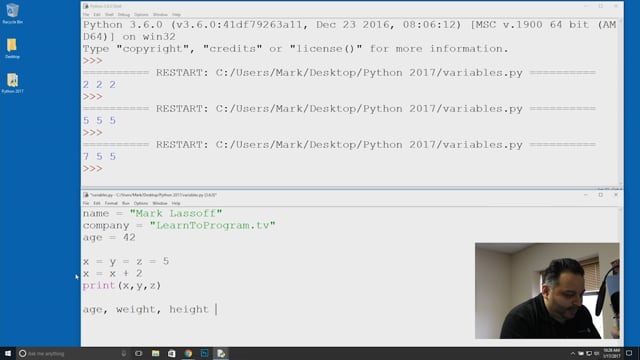Select the Desktop folder icon on the desktop
Viewport: 640px width, 360px height.
click(x=12, y=48)
